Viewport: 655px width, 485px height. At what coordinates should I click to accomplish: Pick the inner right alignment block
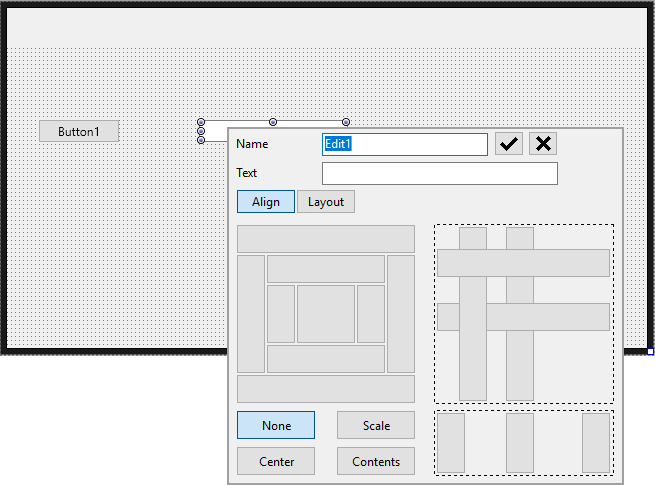coord(371,314)
